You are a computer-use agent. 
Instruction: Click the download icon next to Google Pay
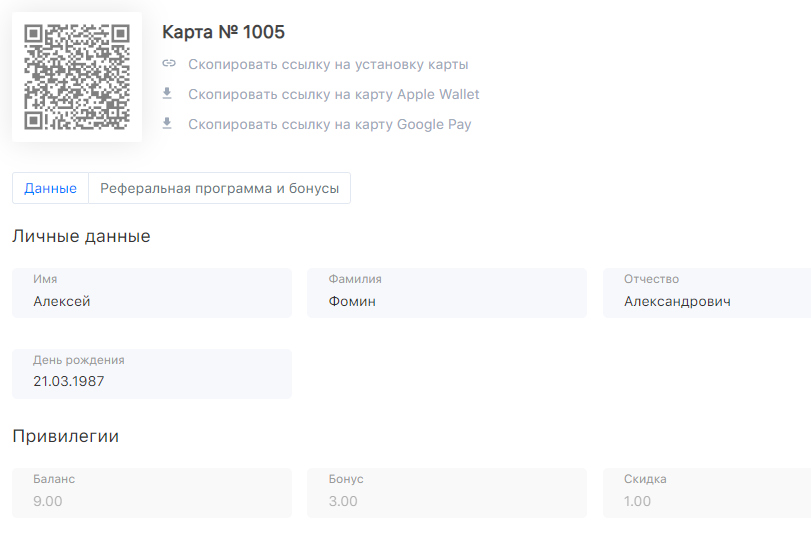(x=167, y=123)
